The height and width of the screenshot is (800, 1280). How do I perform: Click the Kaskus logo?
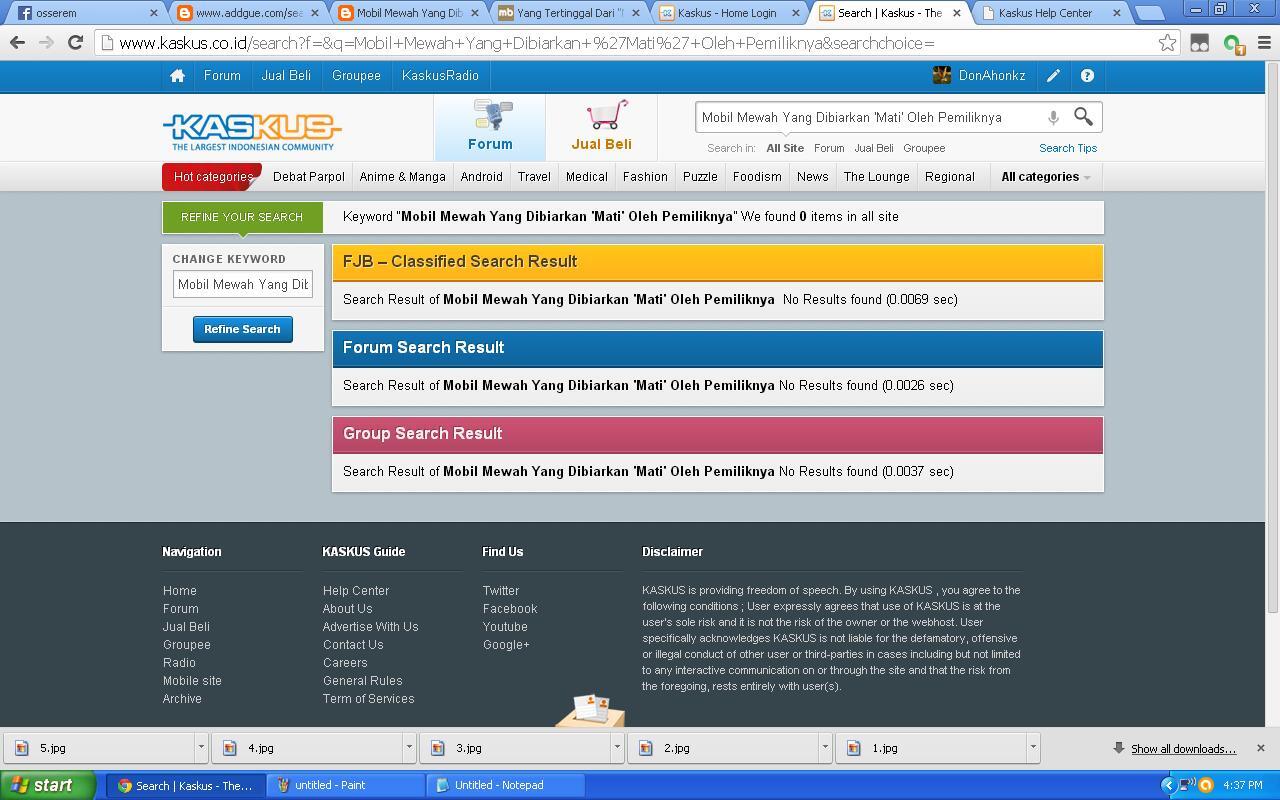pyautogui.click(x=252, y=131)
